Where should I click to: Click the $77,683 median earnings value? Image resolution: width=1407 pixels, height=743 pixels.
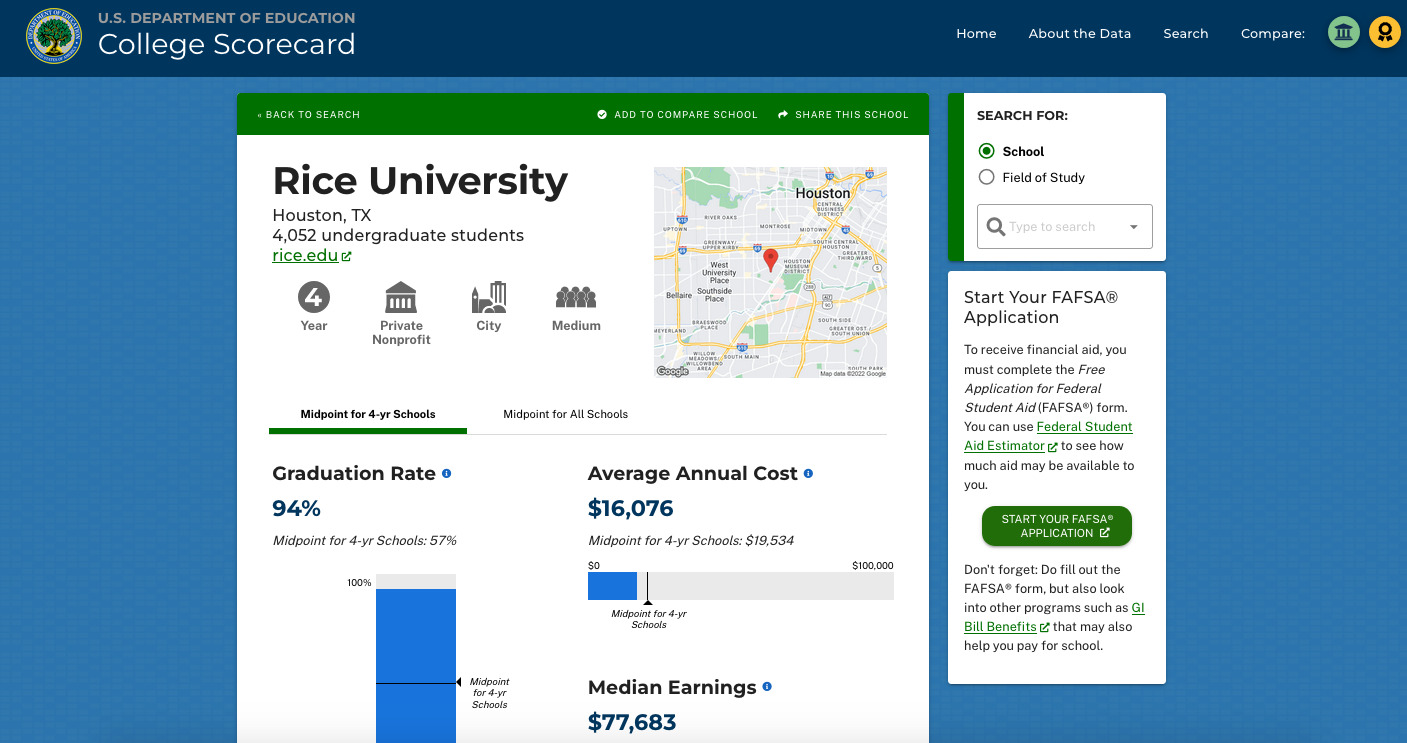(632, 722)
